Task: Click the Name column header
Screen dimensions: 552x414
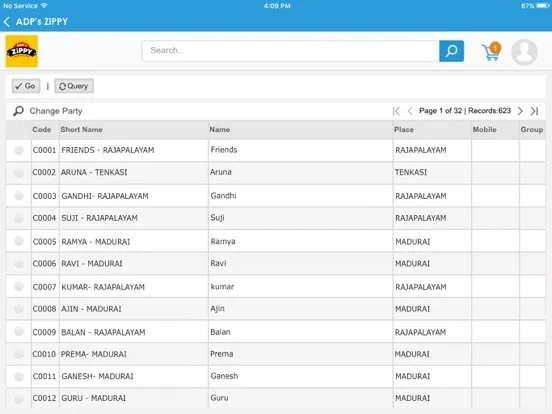Action: point(220,130)
